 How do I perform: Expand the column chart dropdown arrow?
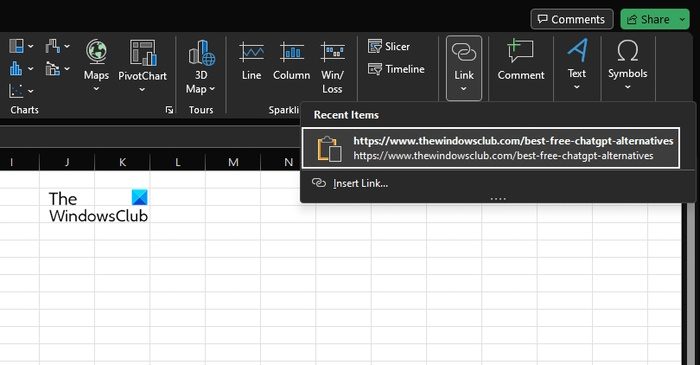tap(30, 69)
